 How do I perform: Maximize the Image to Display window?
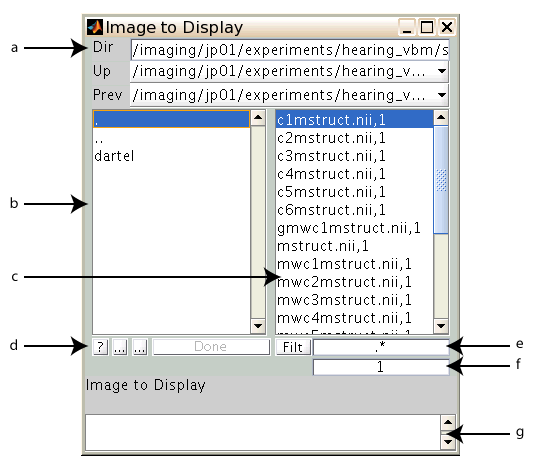pos(427,27)
